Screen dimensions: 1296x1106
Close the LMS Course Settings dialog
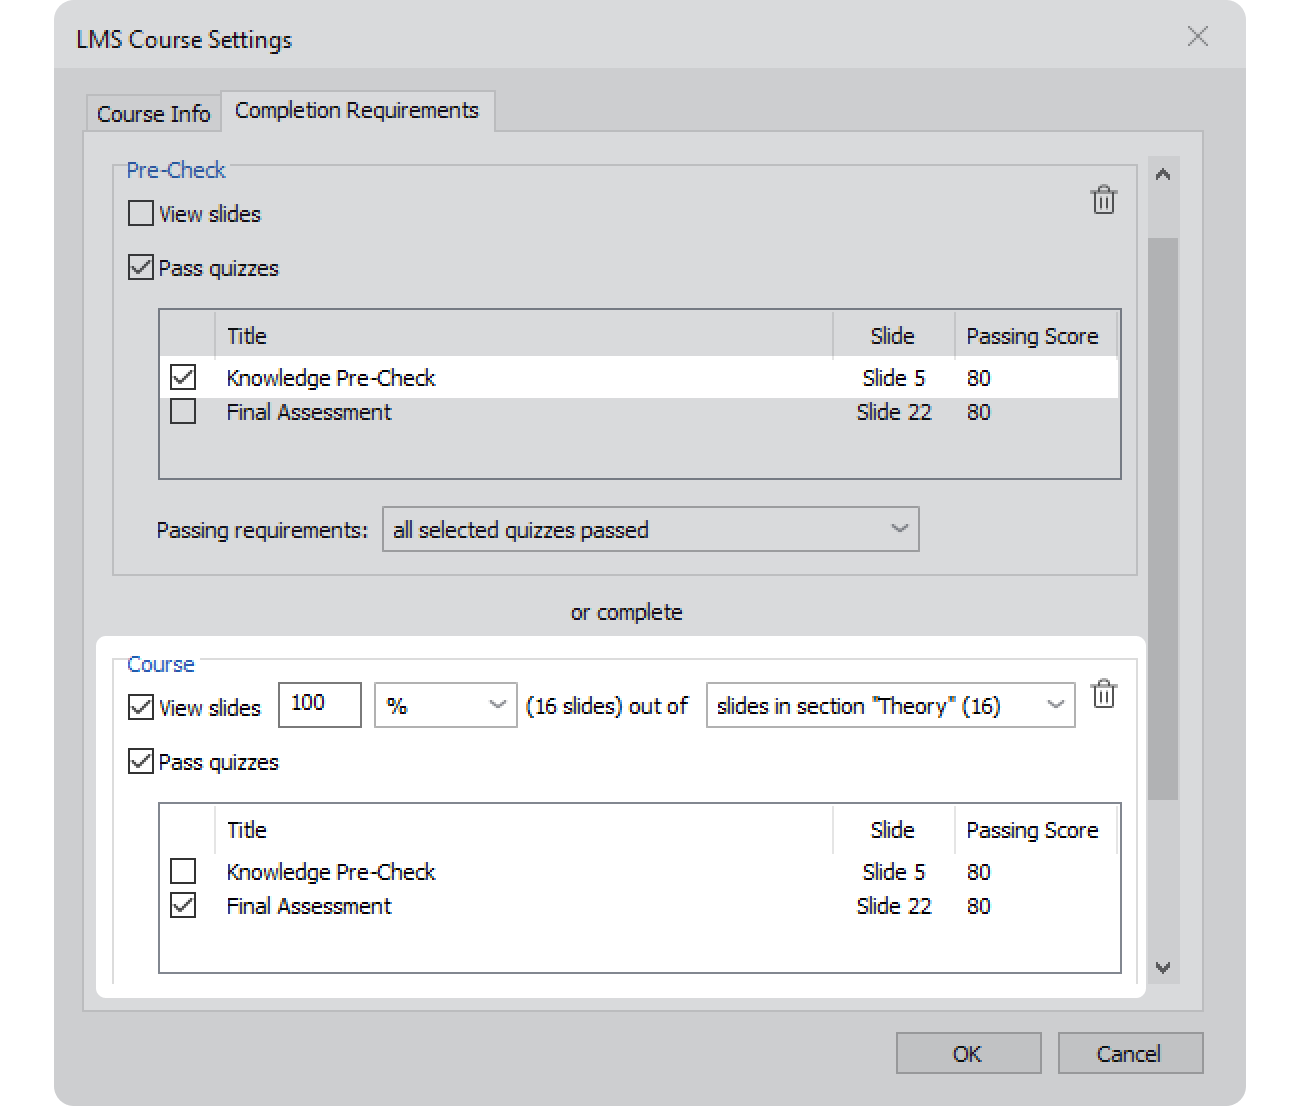pos(1197,37)
